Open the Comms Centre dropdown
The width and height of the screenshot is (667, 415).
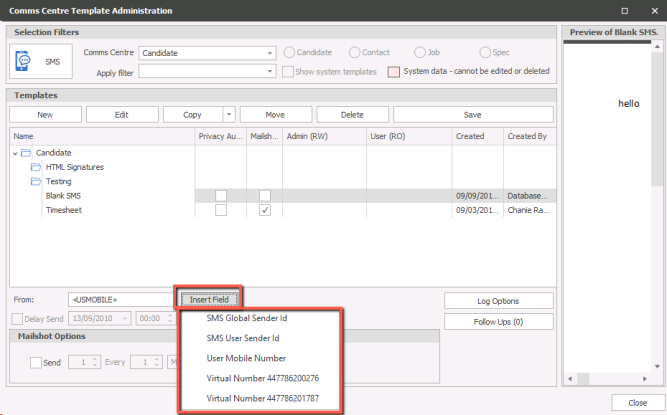tap(270, 53)
